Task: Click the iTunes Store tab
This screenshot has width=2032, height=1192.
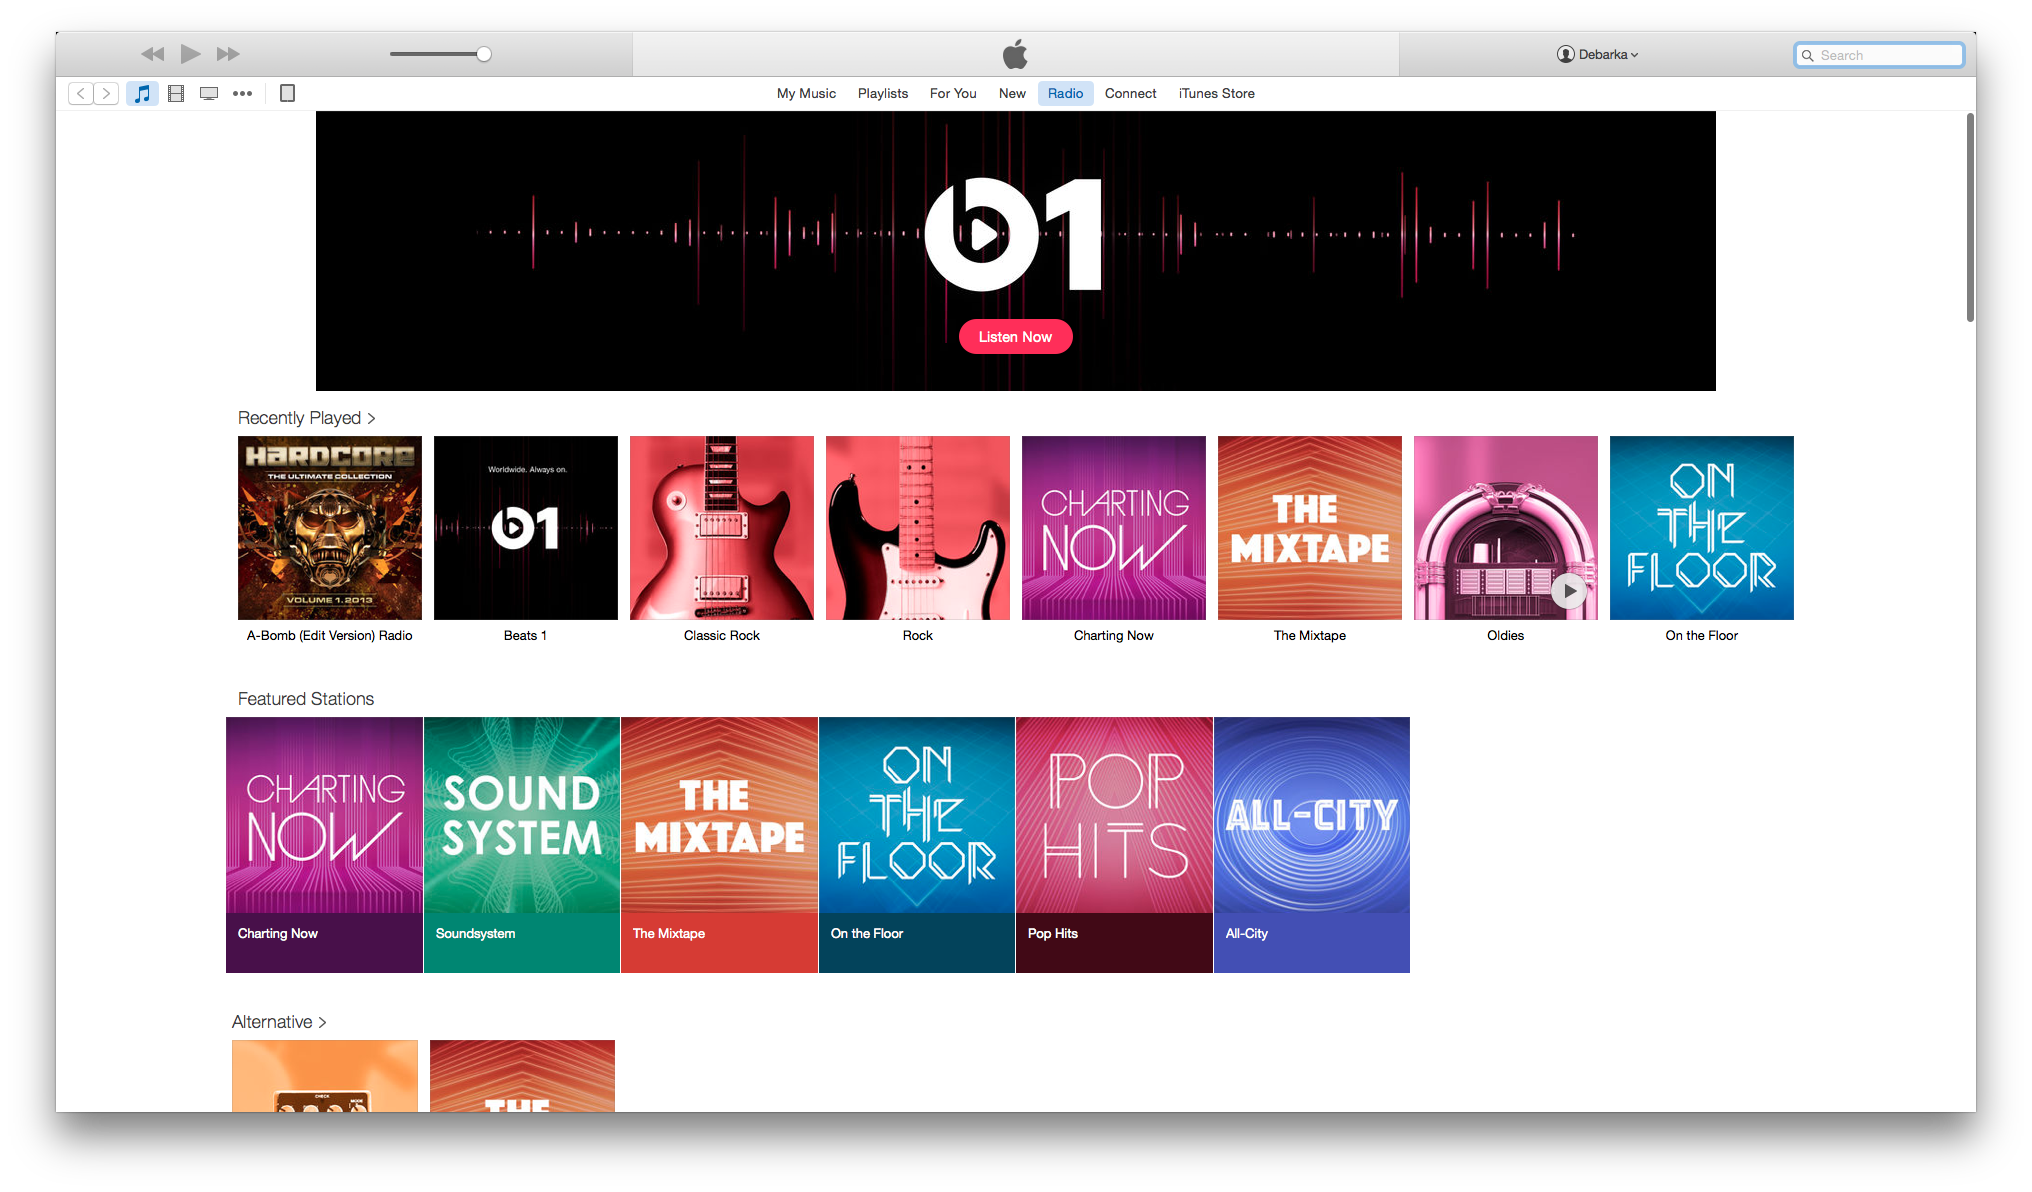Action: point(1215,92)
